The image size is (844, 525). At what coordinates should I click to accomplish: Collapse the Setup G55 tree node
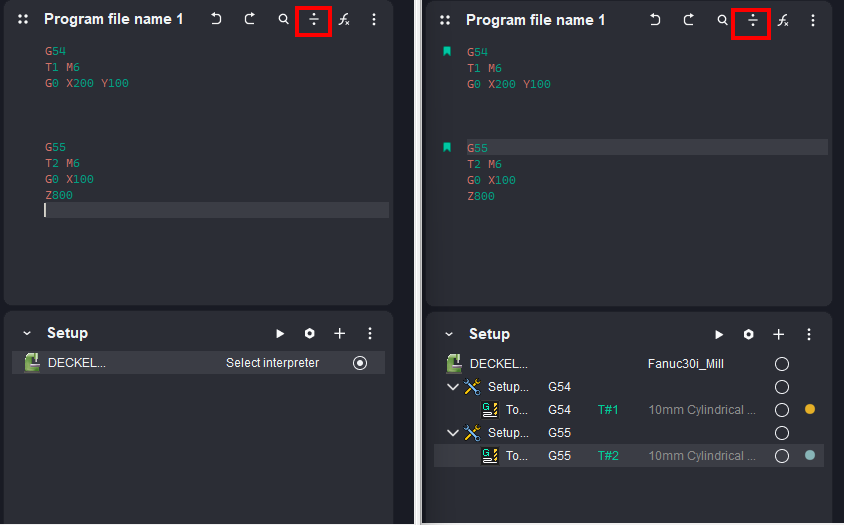point(453,433)
